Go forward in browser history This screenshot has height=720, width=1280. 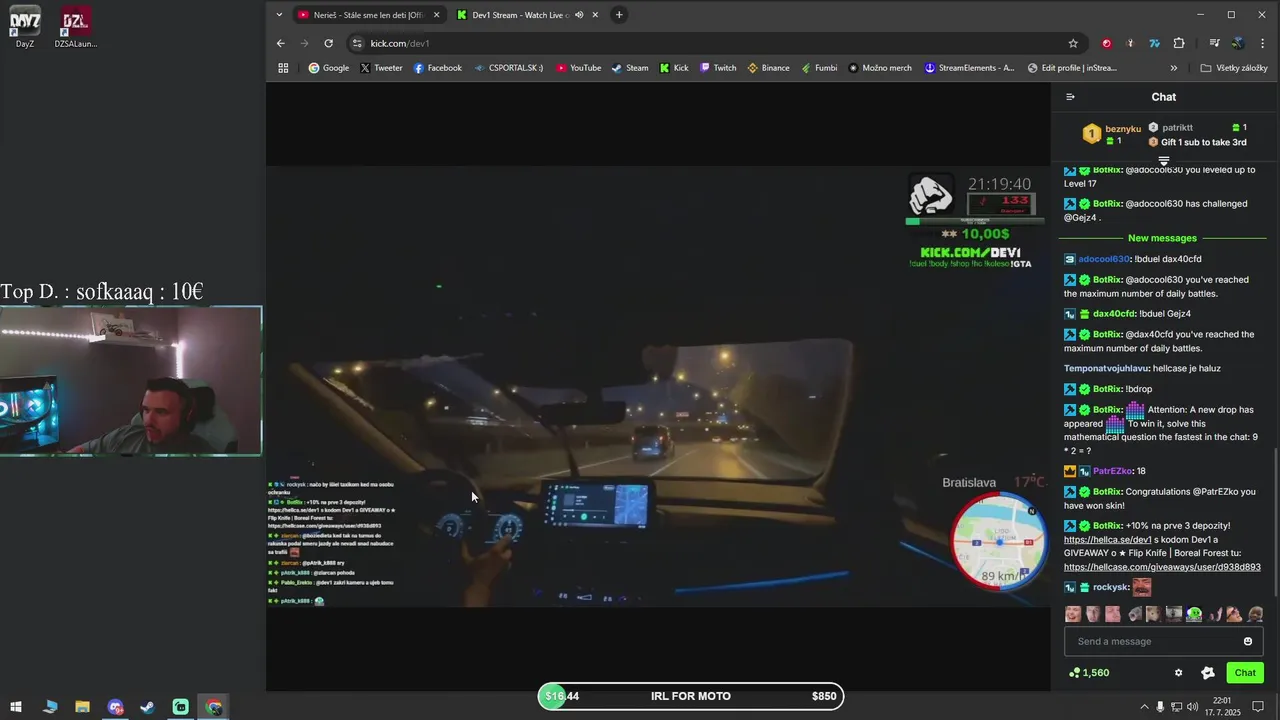[304, 43]
